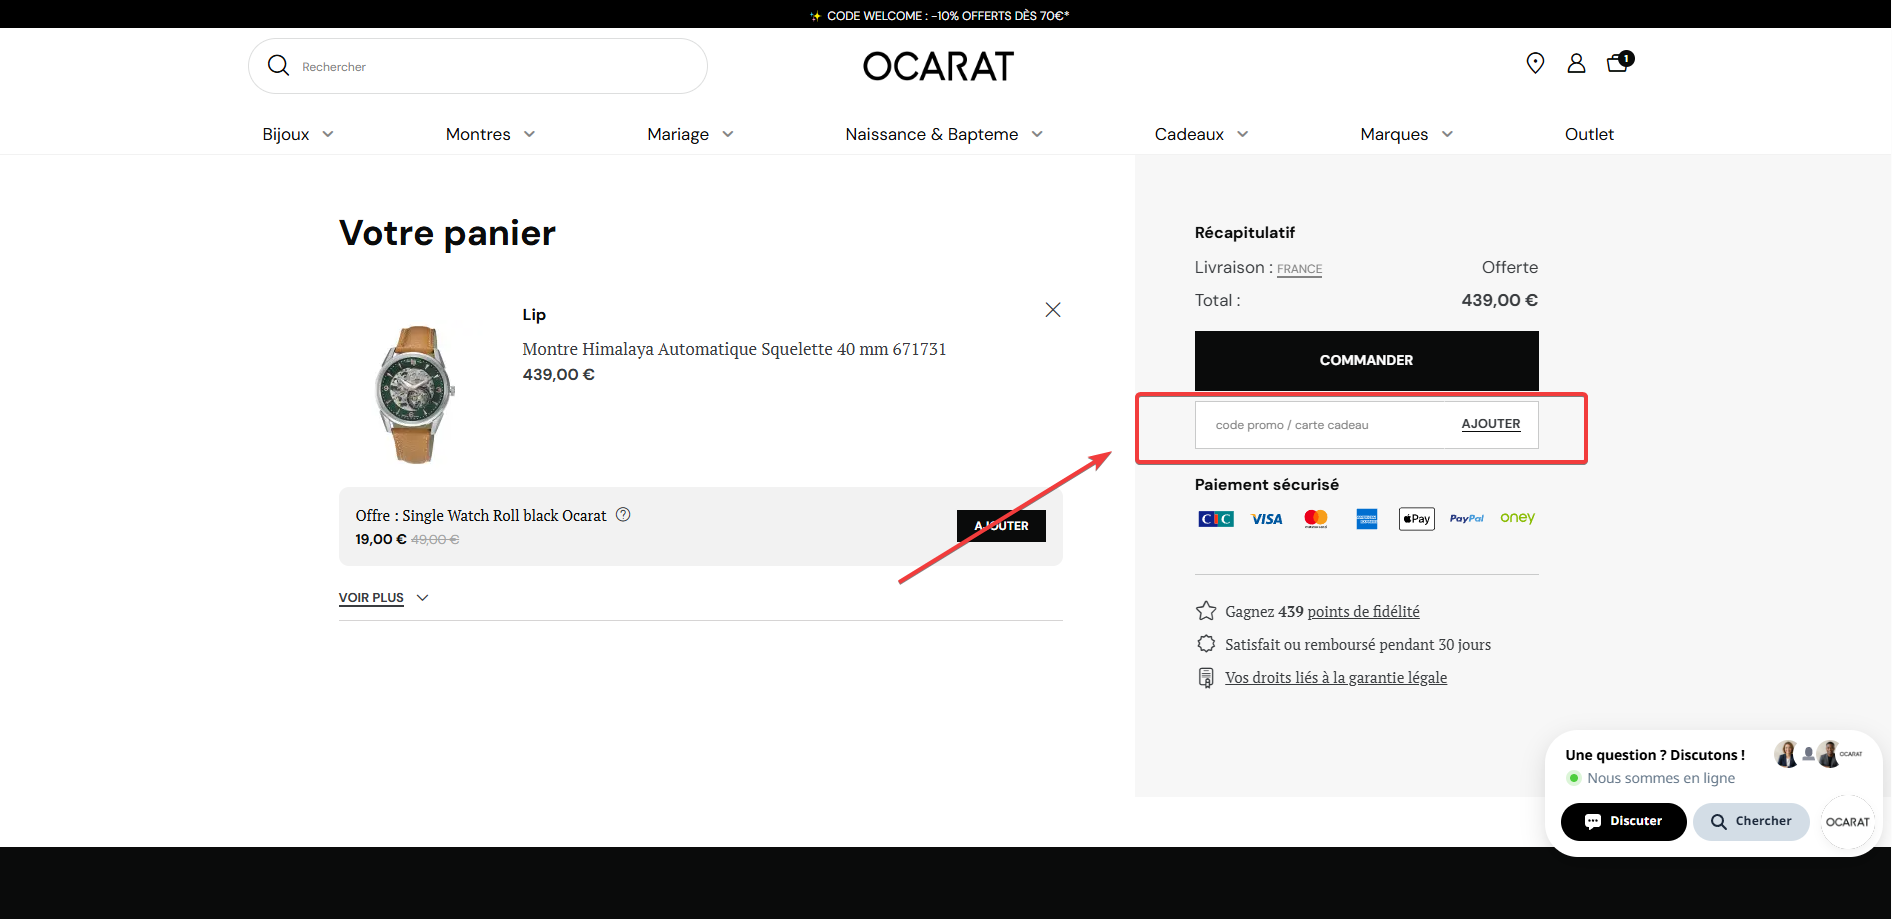Click the satisfaction guarantee badge icon
Viewport: 1892px width, 919px height.
coord(1206,644)
